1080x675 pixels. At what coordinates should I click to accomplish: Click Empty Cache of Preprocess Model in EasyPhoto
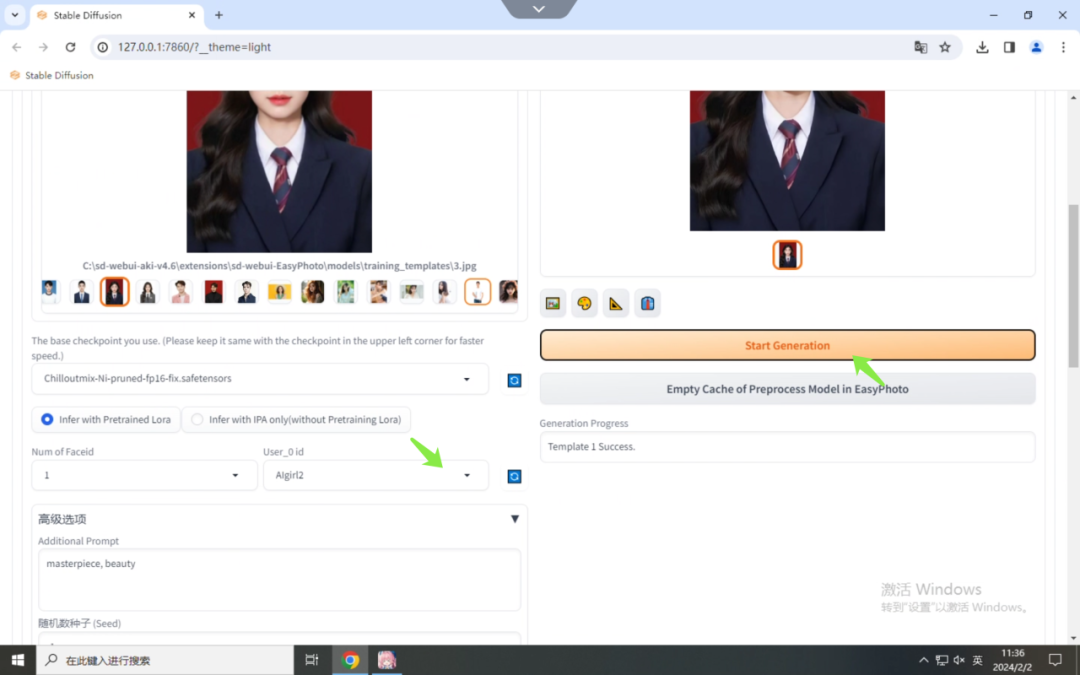click(787, 389)
